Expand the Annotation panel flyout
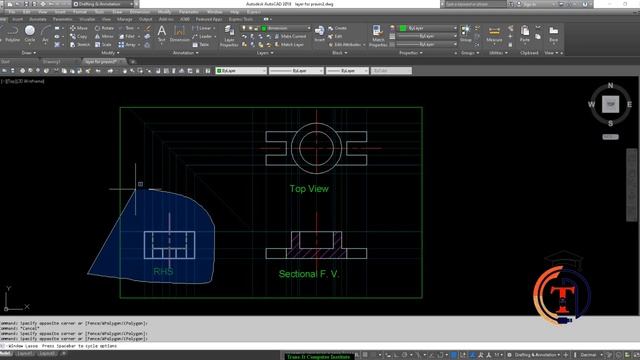 coord(185,53)
